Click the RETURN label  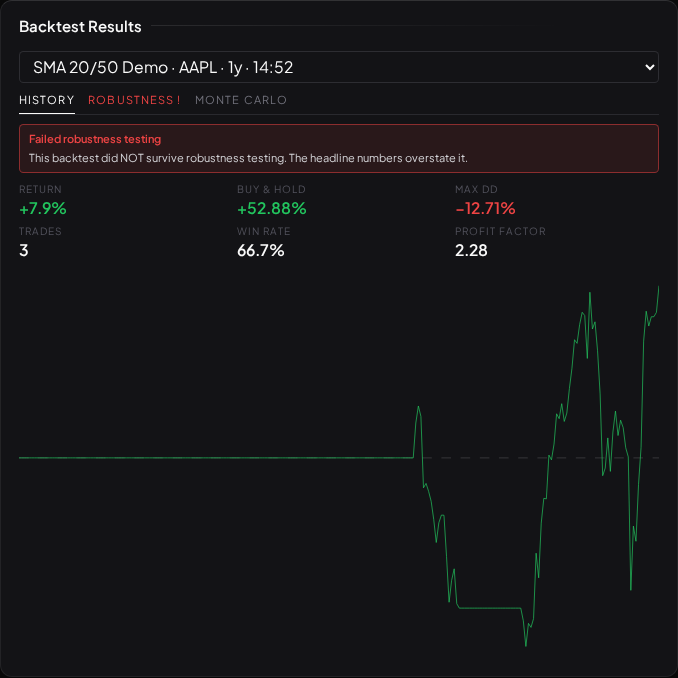tap(40, 189)
